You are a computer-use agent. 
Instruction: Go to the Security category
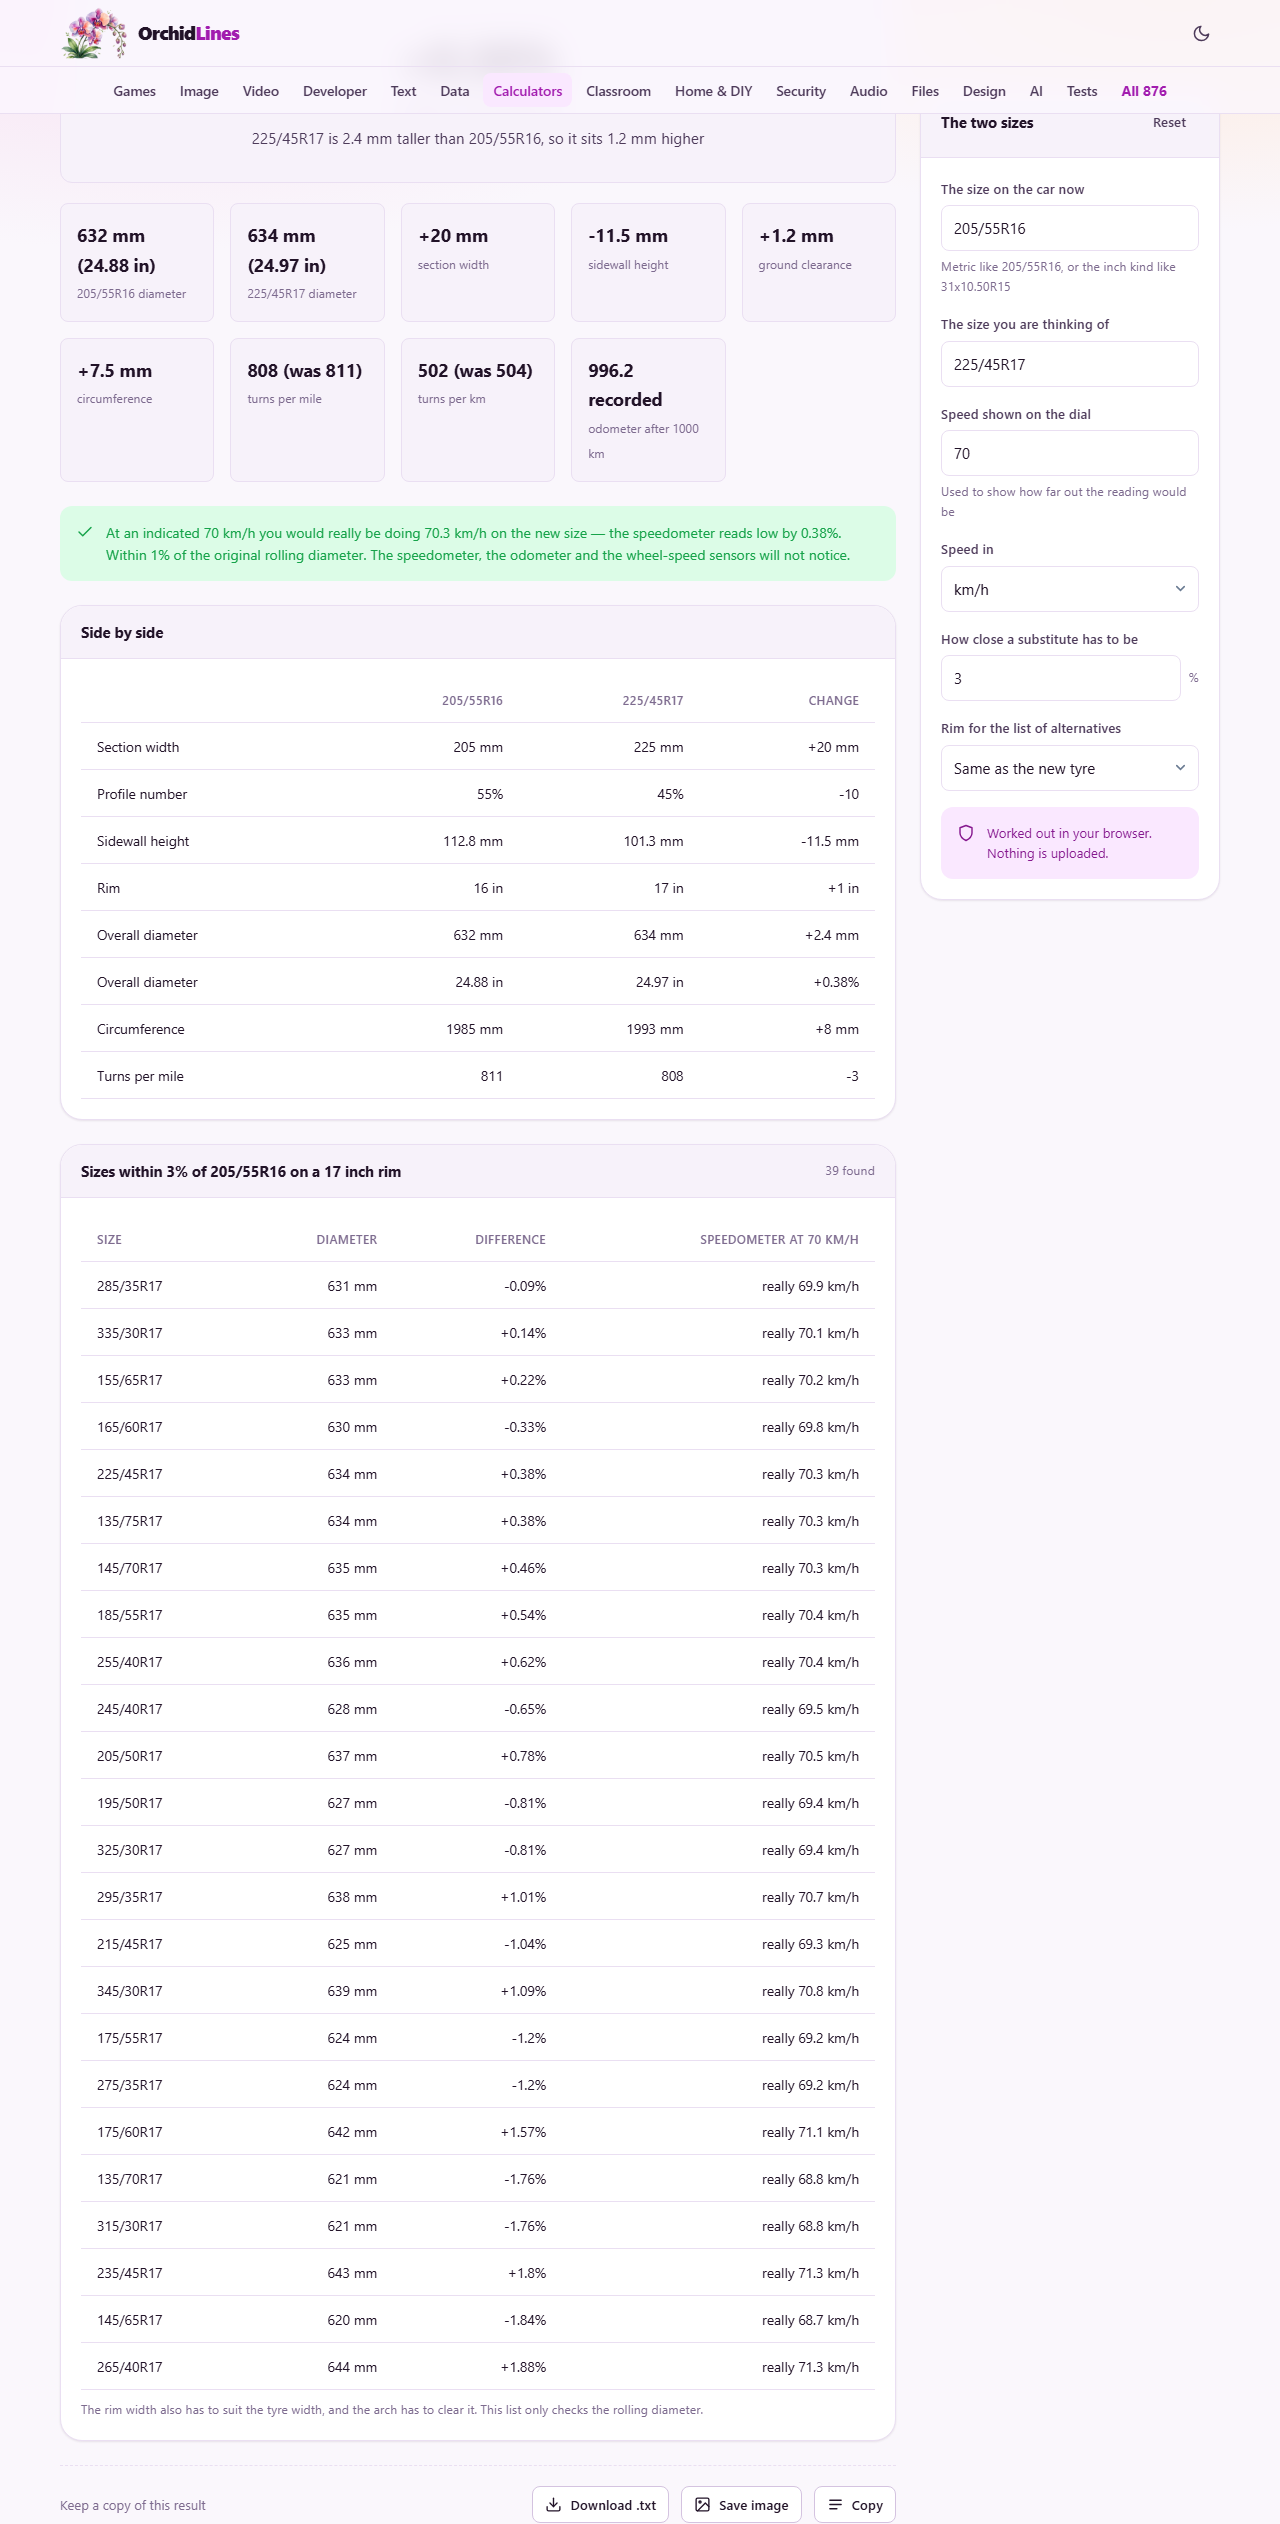(800, 91)
